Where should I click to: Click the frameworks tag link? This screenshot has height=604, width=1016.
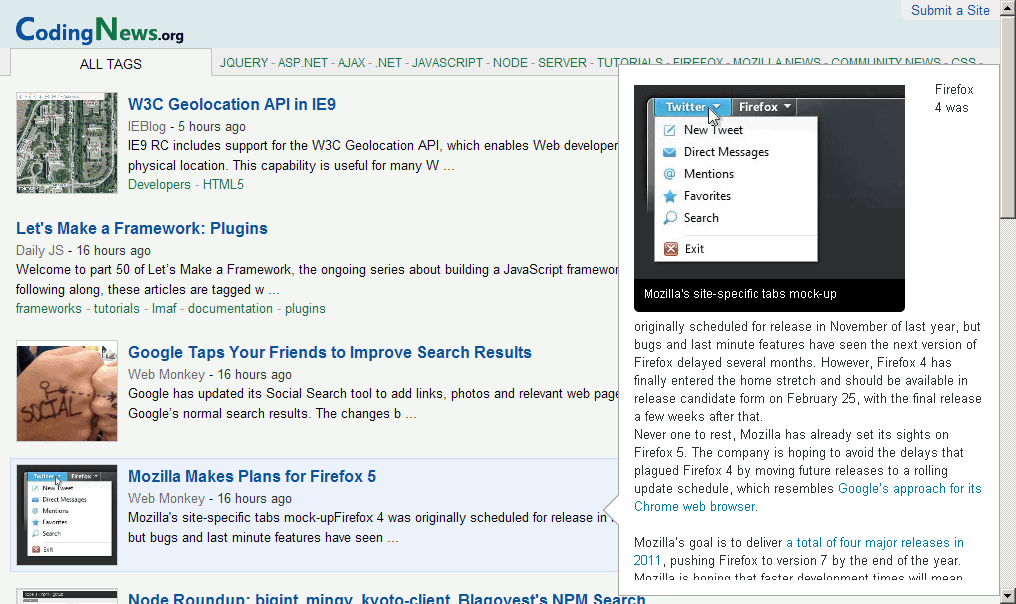[49, 309]
